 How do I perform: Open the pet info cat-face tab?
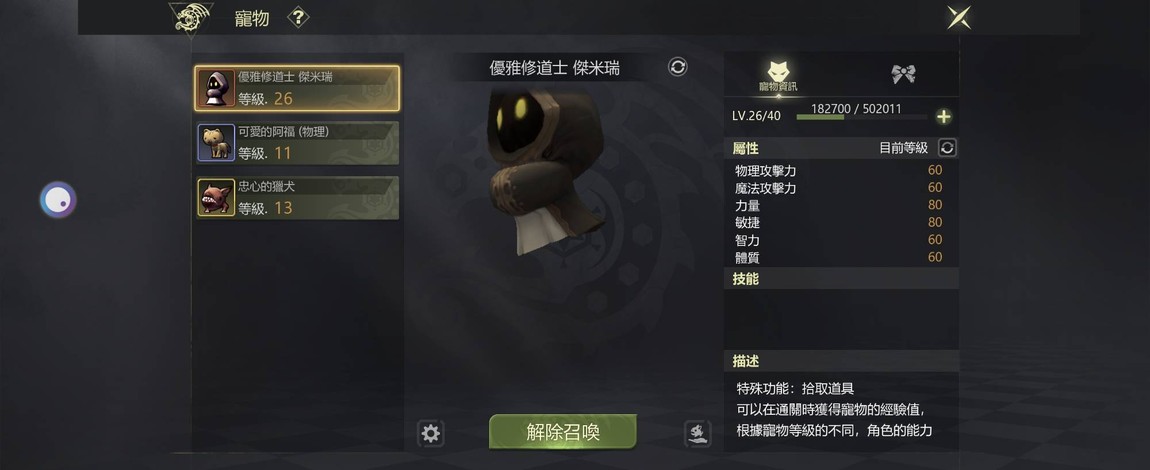[777, 76]
